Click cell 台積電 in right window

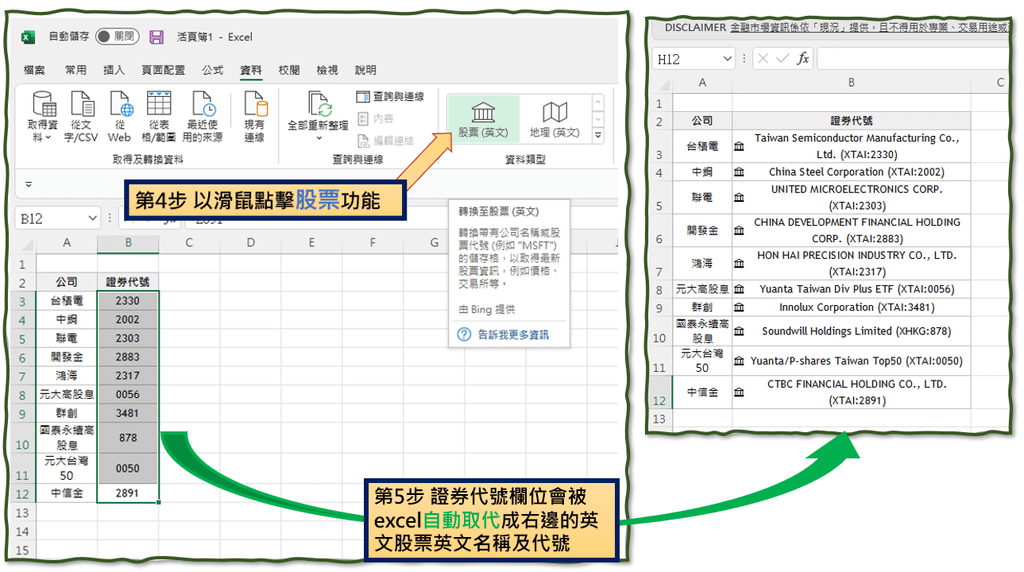pyautogui.click(x=702, y=146)
